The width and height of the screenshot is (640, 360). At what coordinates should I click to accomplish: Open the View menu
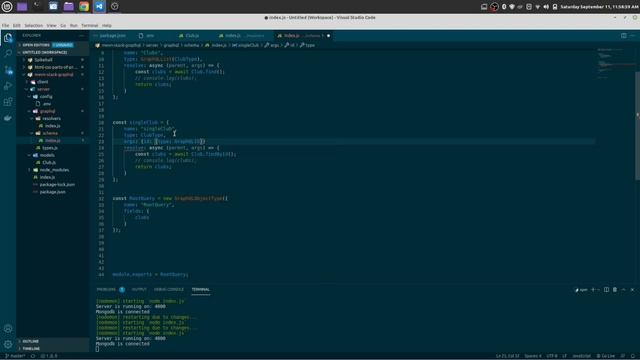click(x=51, y=25)
